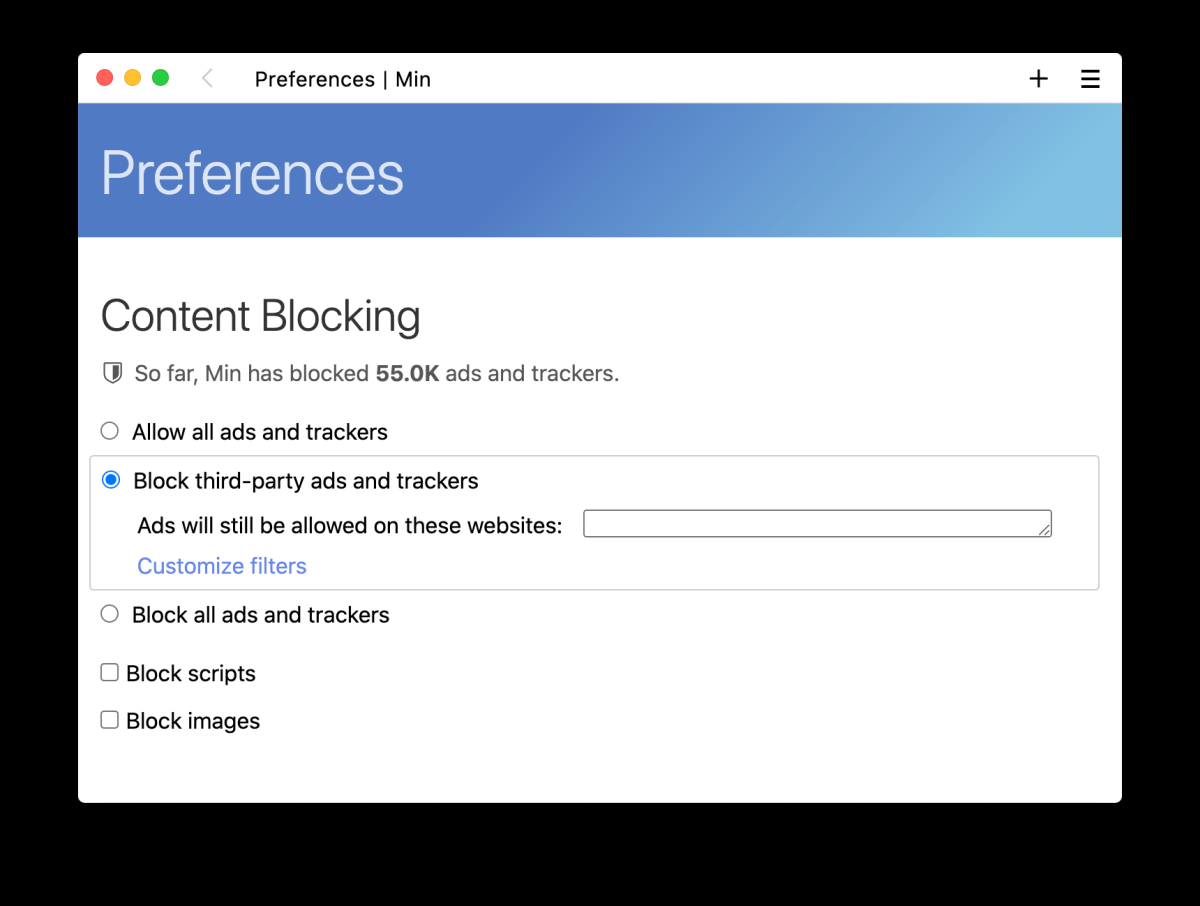
Task: Click the 55.0K blocked count text
Action: [407, 374]
